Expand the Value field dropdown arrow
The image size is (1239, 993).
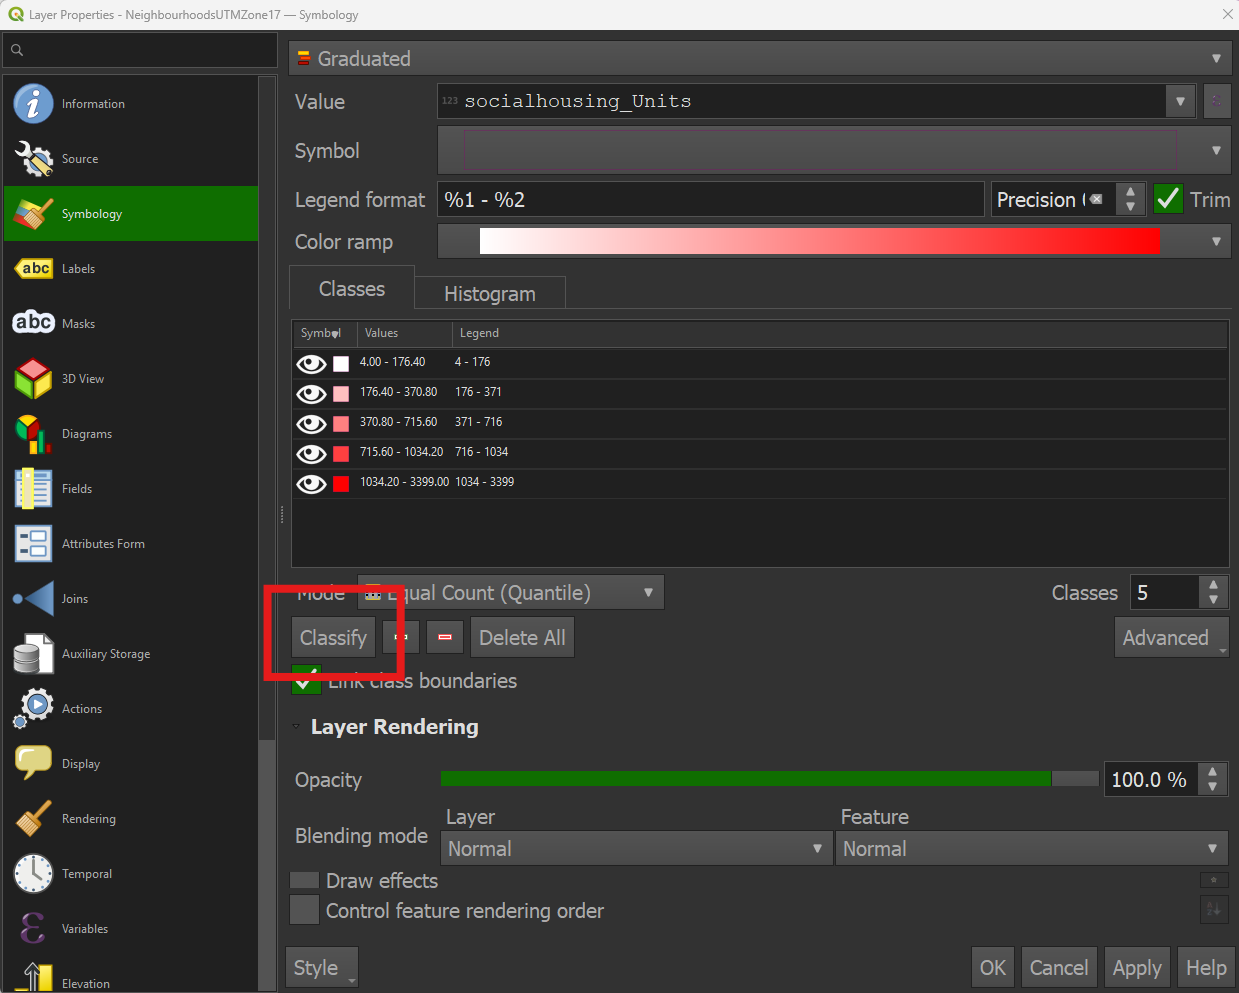point(1180,101)
